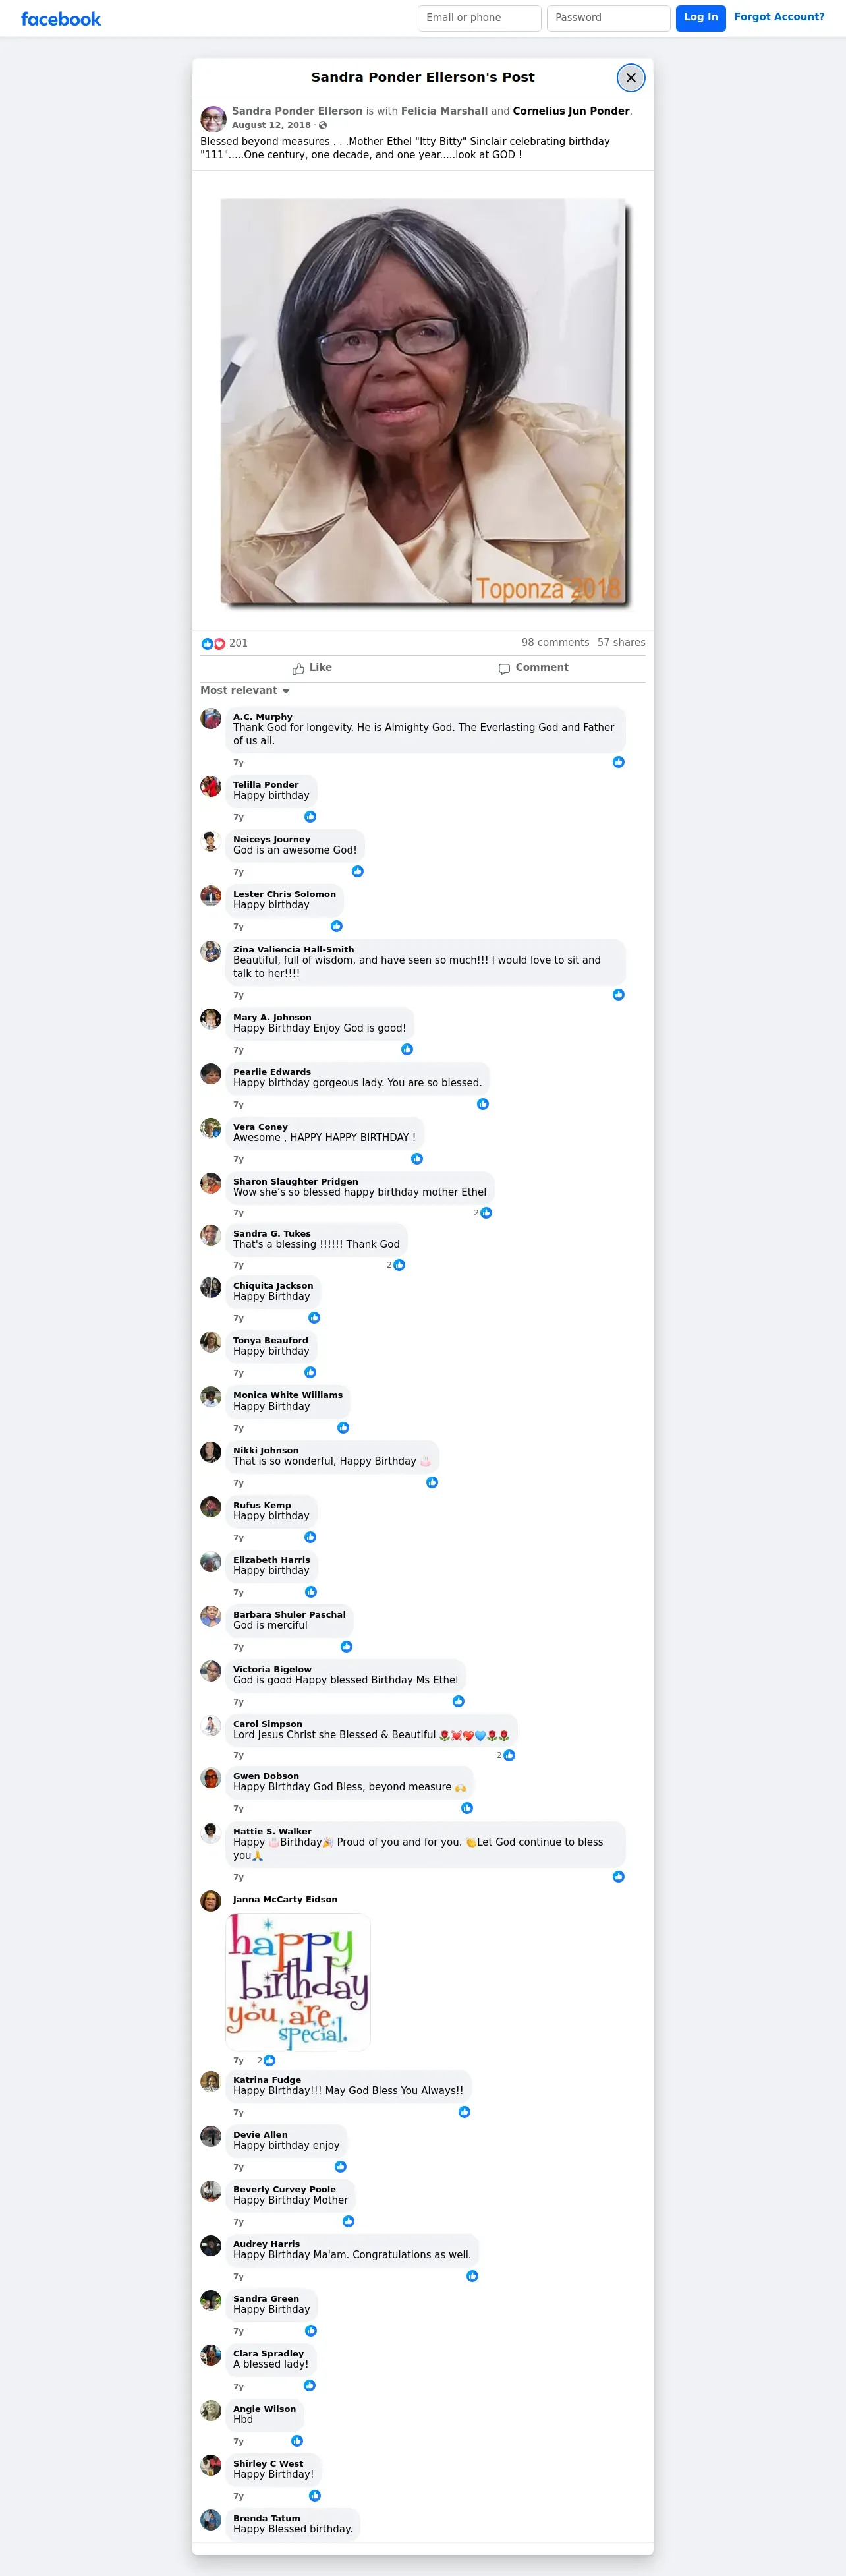Click the thumbs-up Like icon under the post

(298, 669)
